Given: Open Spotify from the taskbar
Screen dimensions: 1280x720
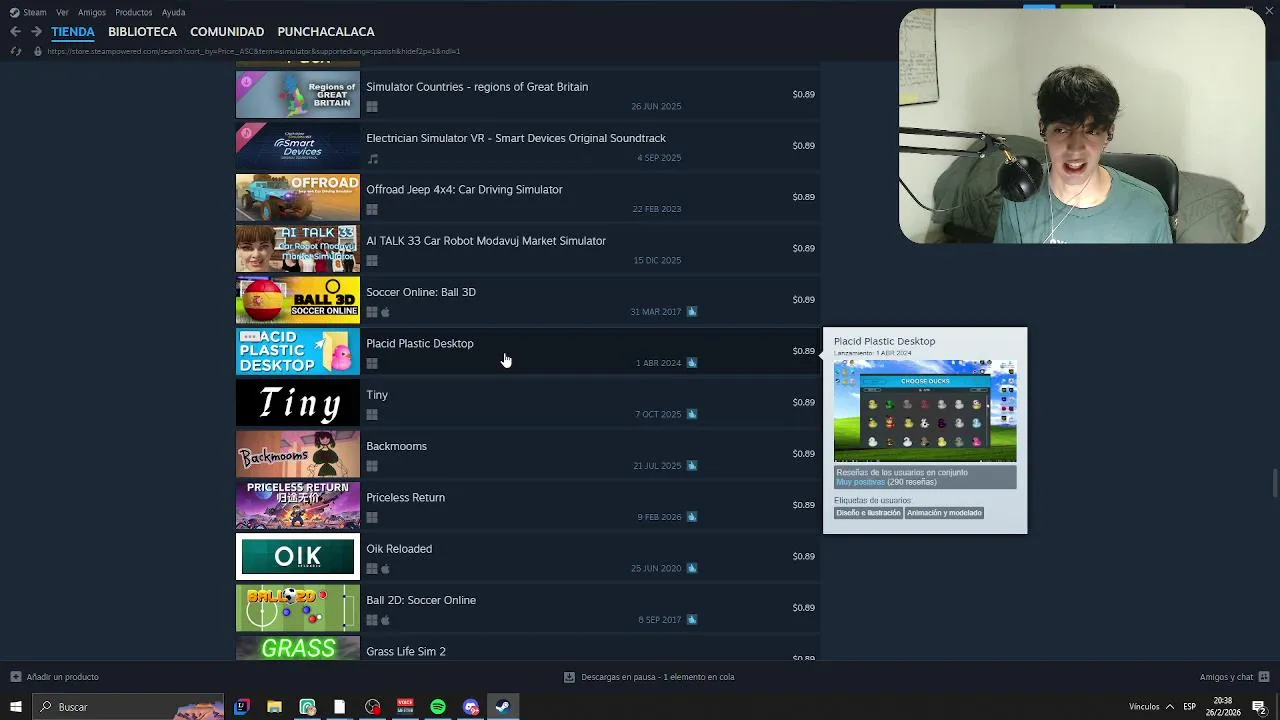Looking at the screenshot, I should [x=438, y=707].
